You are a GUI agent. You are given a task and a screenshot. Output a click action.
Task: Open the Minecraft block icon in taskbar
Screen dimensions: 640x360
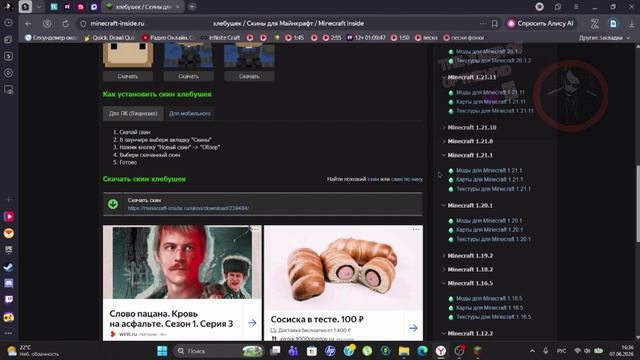[478, 351]
